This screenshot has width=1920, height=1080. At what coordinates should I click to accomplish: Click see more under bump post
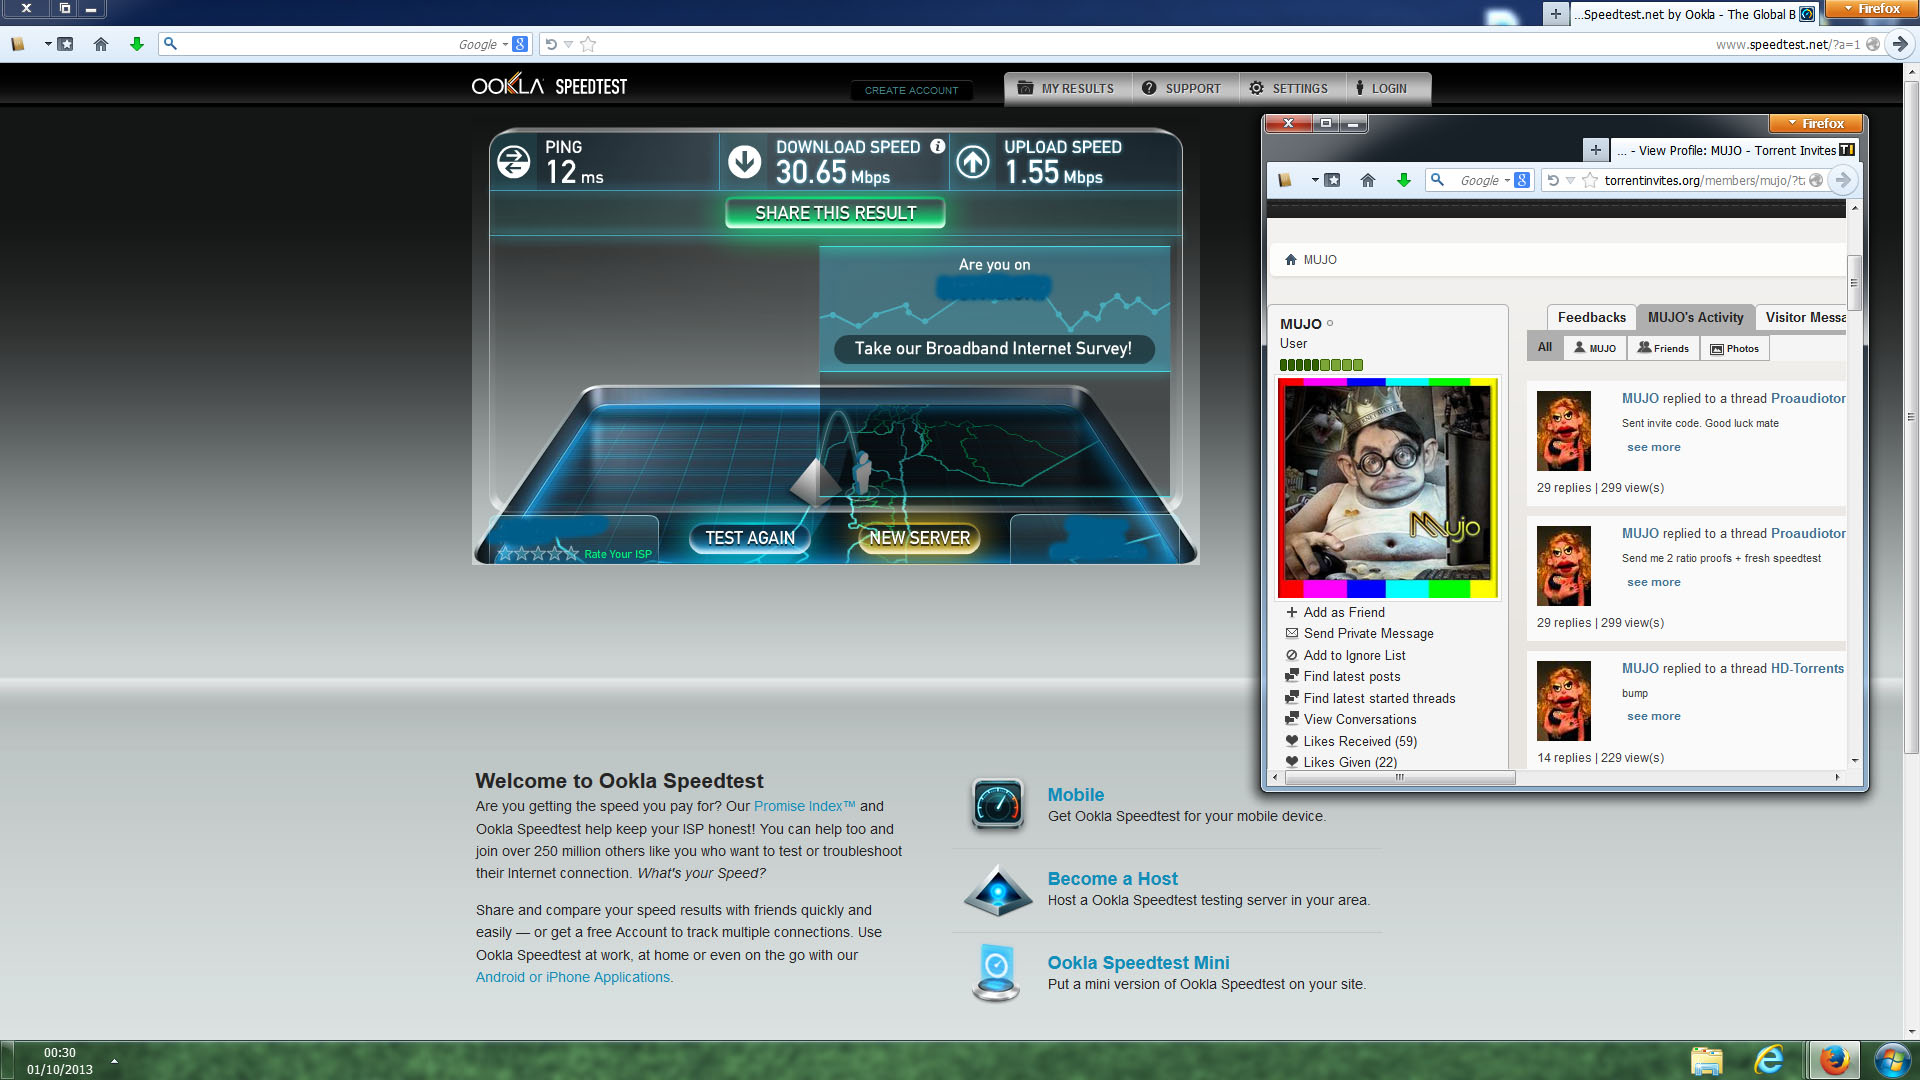[x=1653, y=716]
